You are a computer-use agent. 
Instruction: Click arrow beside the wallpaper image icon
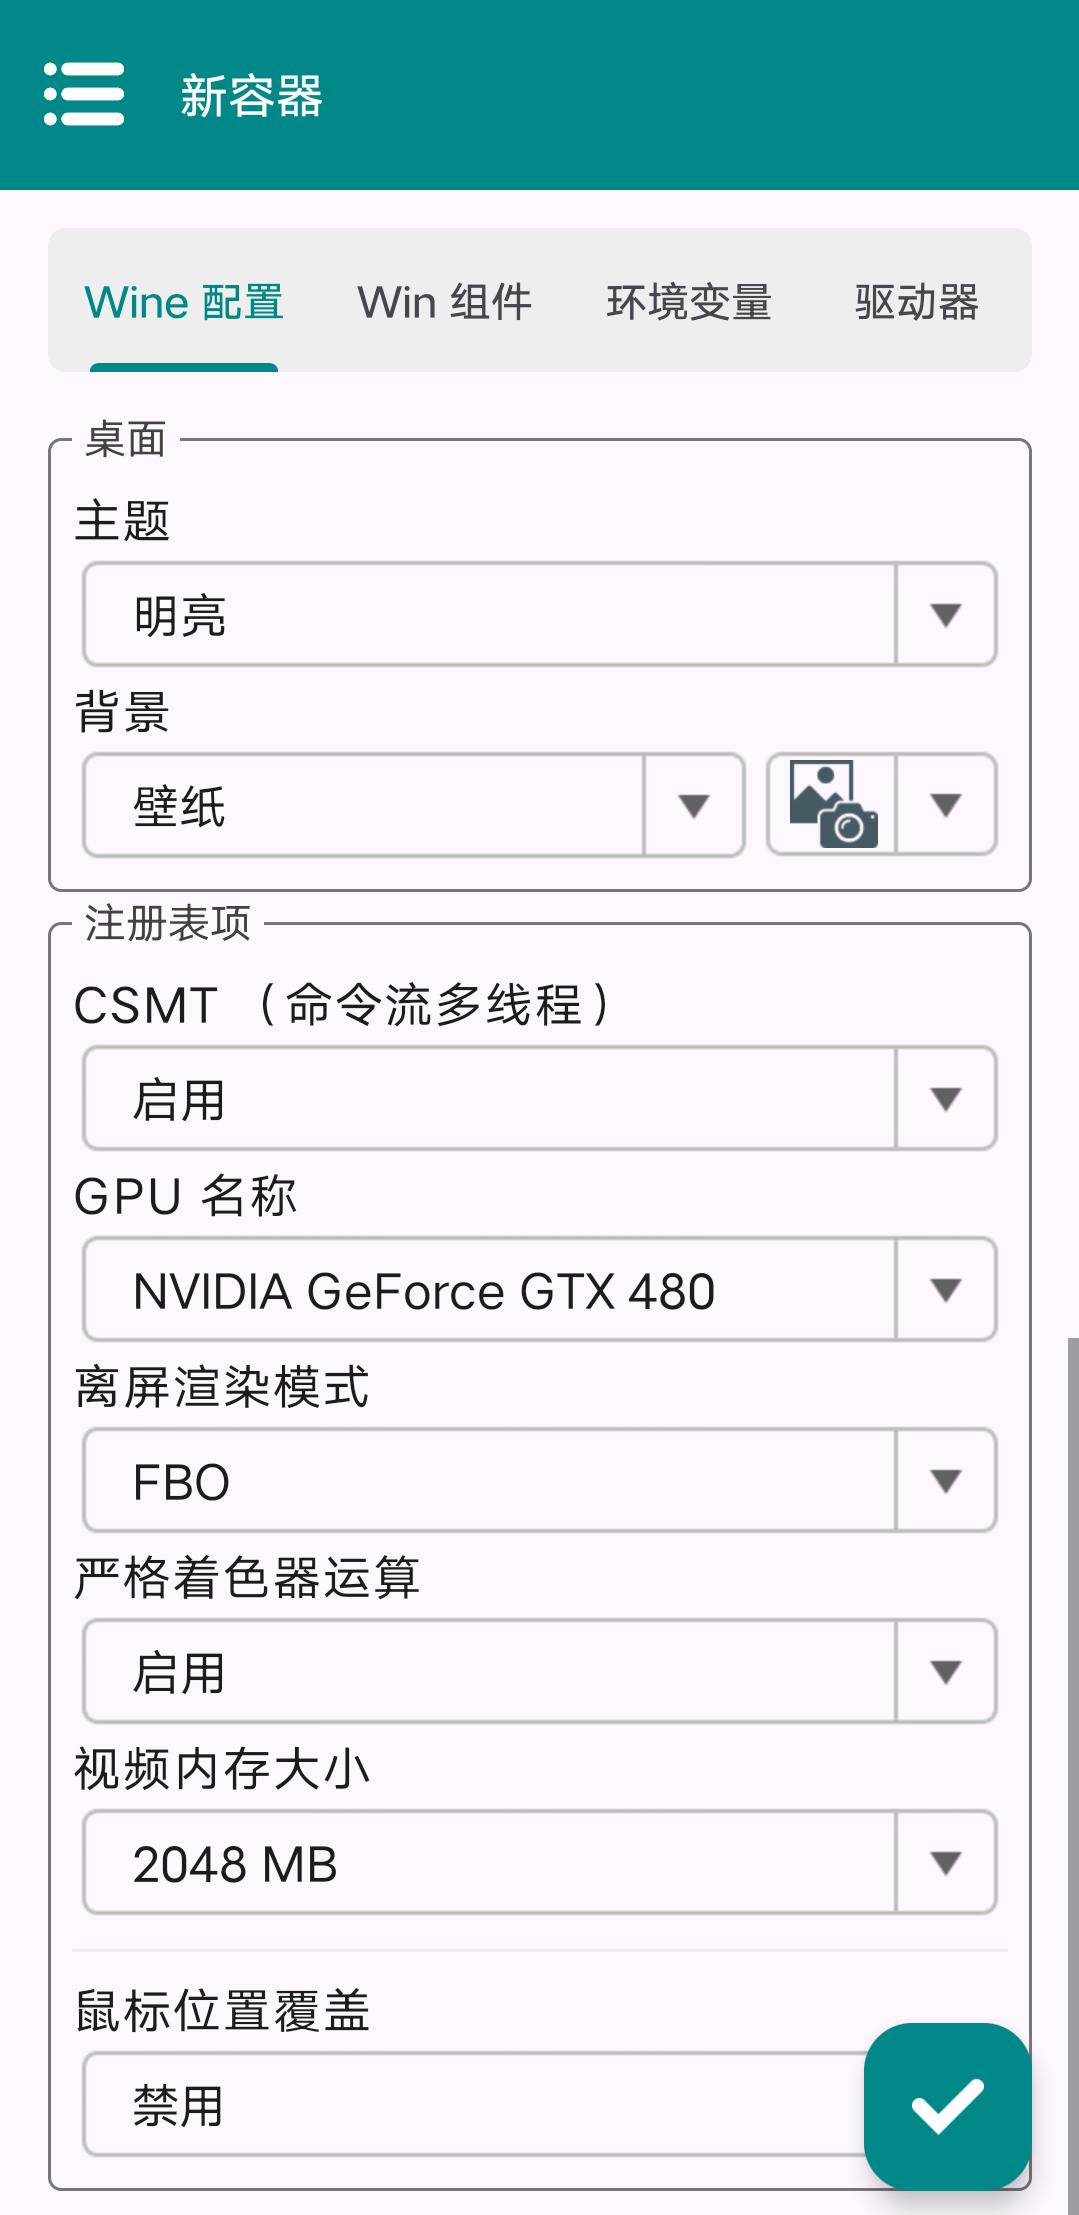coord(945,804)
